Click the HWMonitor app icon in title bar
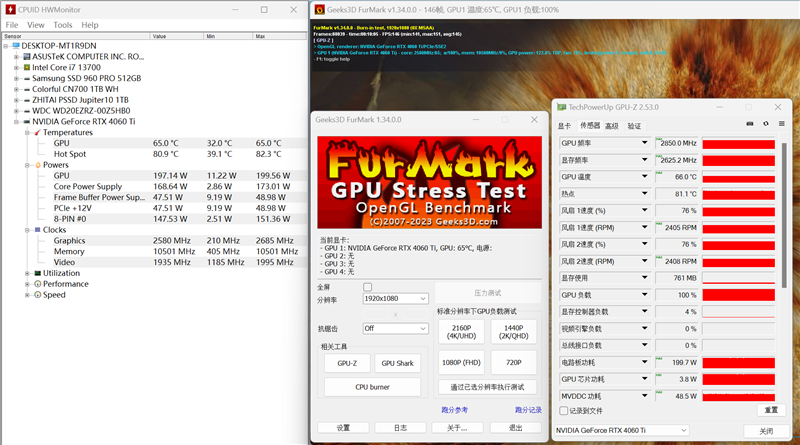800x445 pixels. point(10,9)
